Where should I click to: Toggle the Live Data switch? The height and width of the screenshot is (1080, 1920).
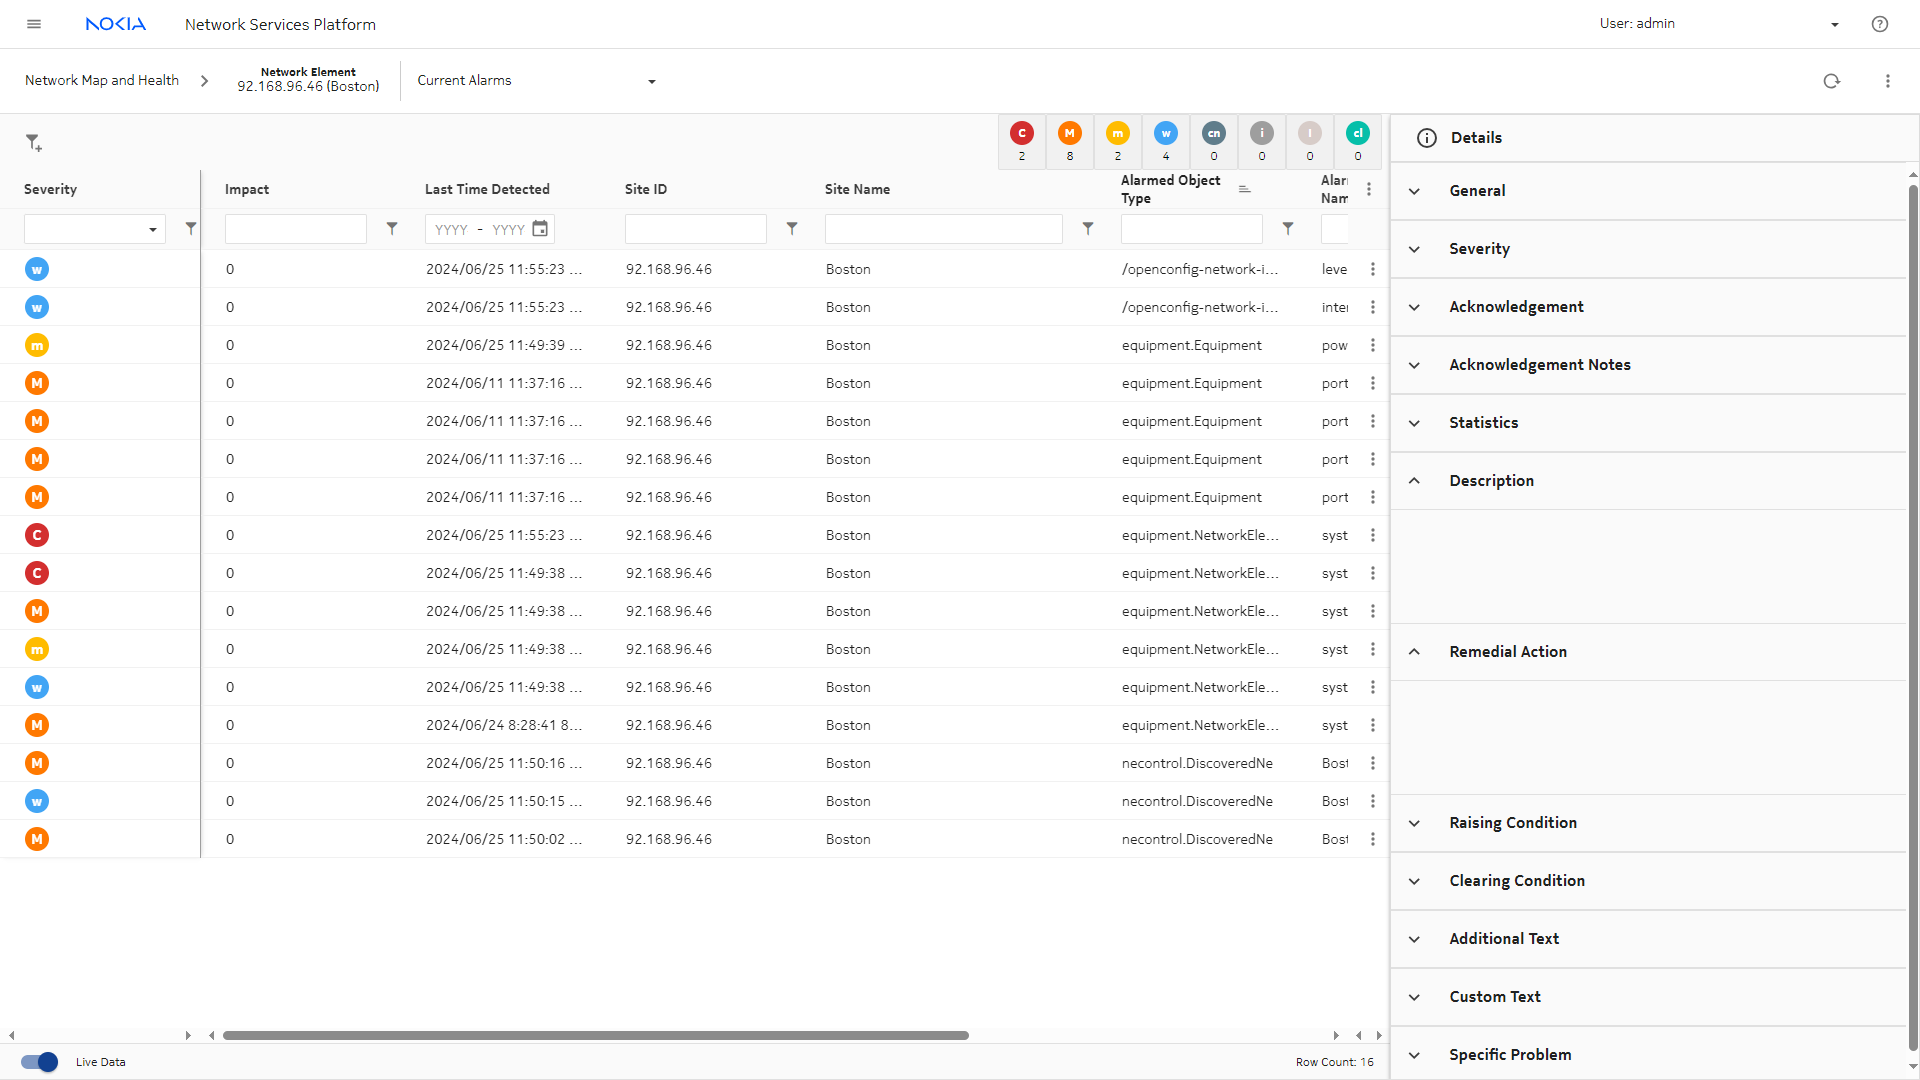[x=40, y=1062]
